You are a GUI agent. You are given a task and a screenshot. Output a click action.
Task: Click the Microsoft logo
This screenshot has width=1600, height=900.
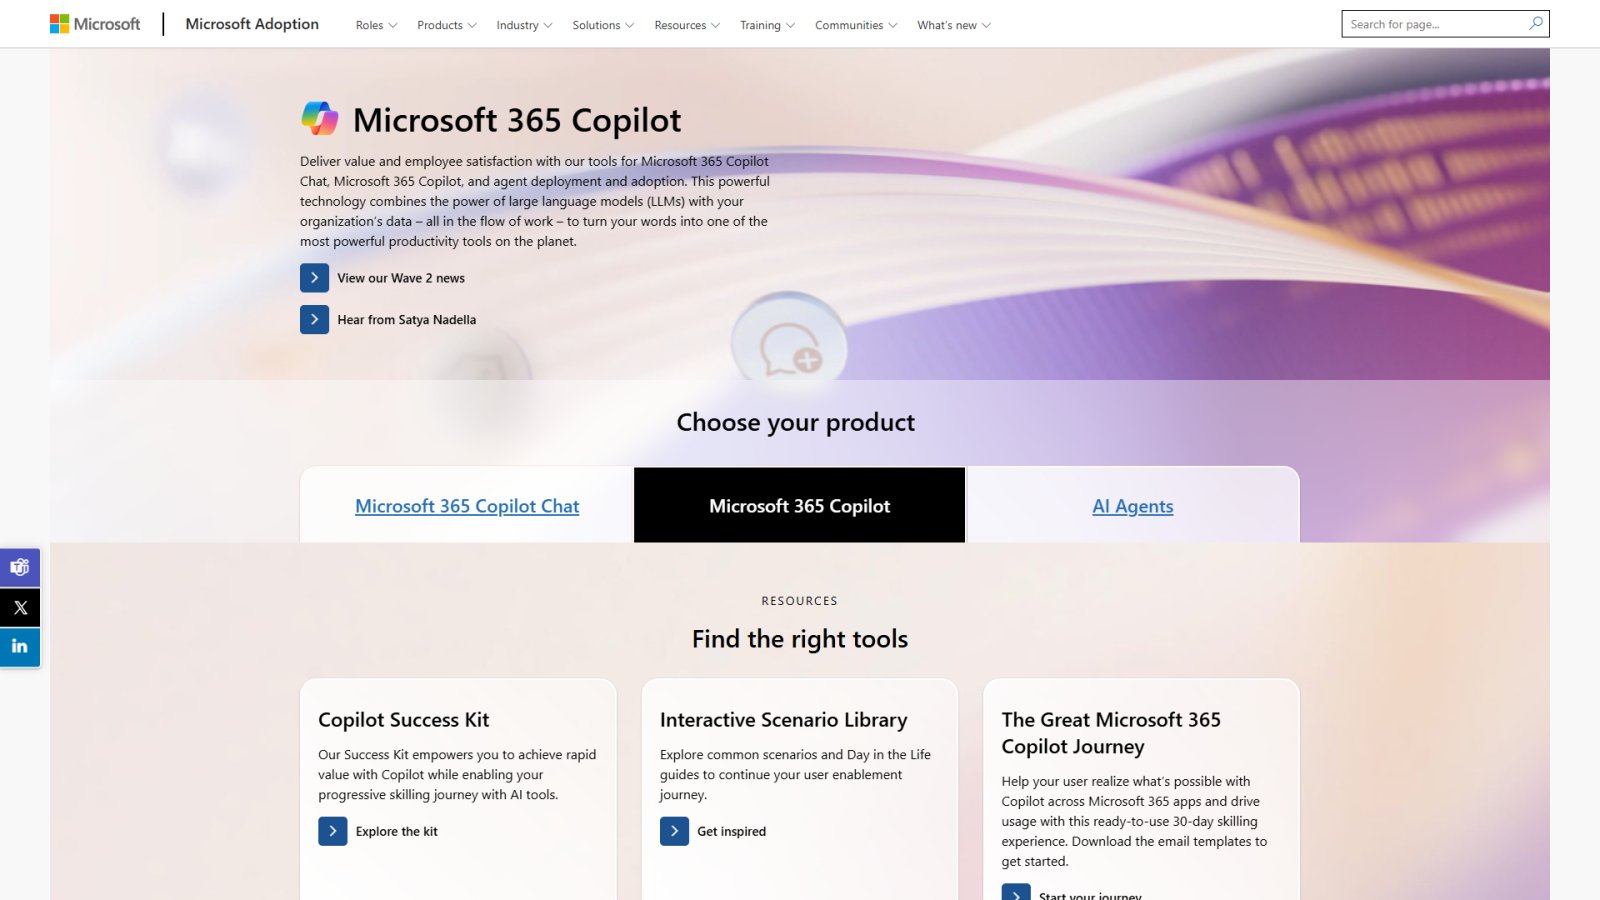click(95, 24)
